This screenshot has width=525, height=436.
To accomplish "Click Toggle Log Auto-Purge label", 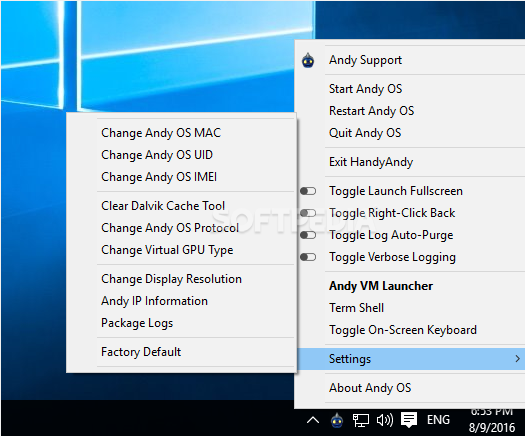I will (391, 235).
